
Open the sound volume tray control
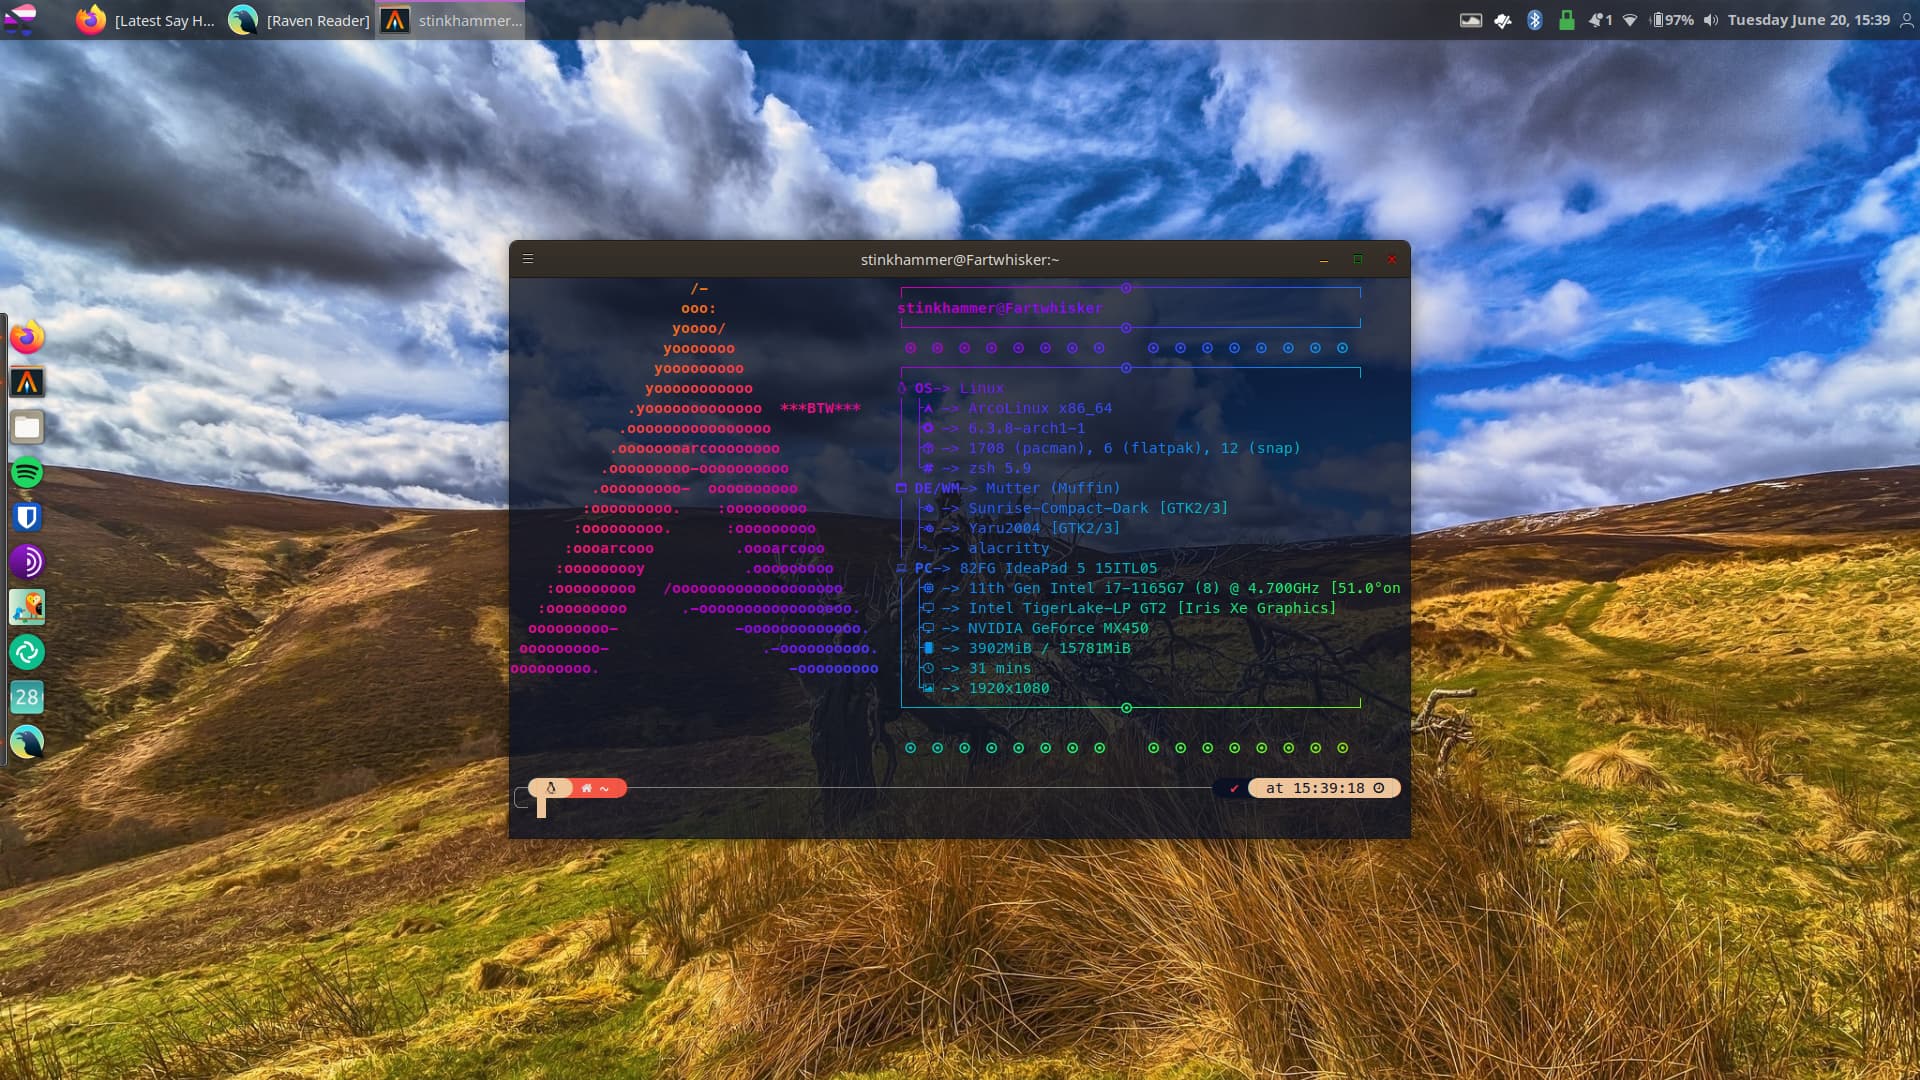tap(1711, 20)
